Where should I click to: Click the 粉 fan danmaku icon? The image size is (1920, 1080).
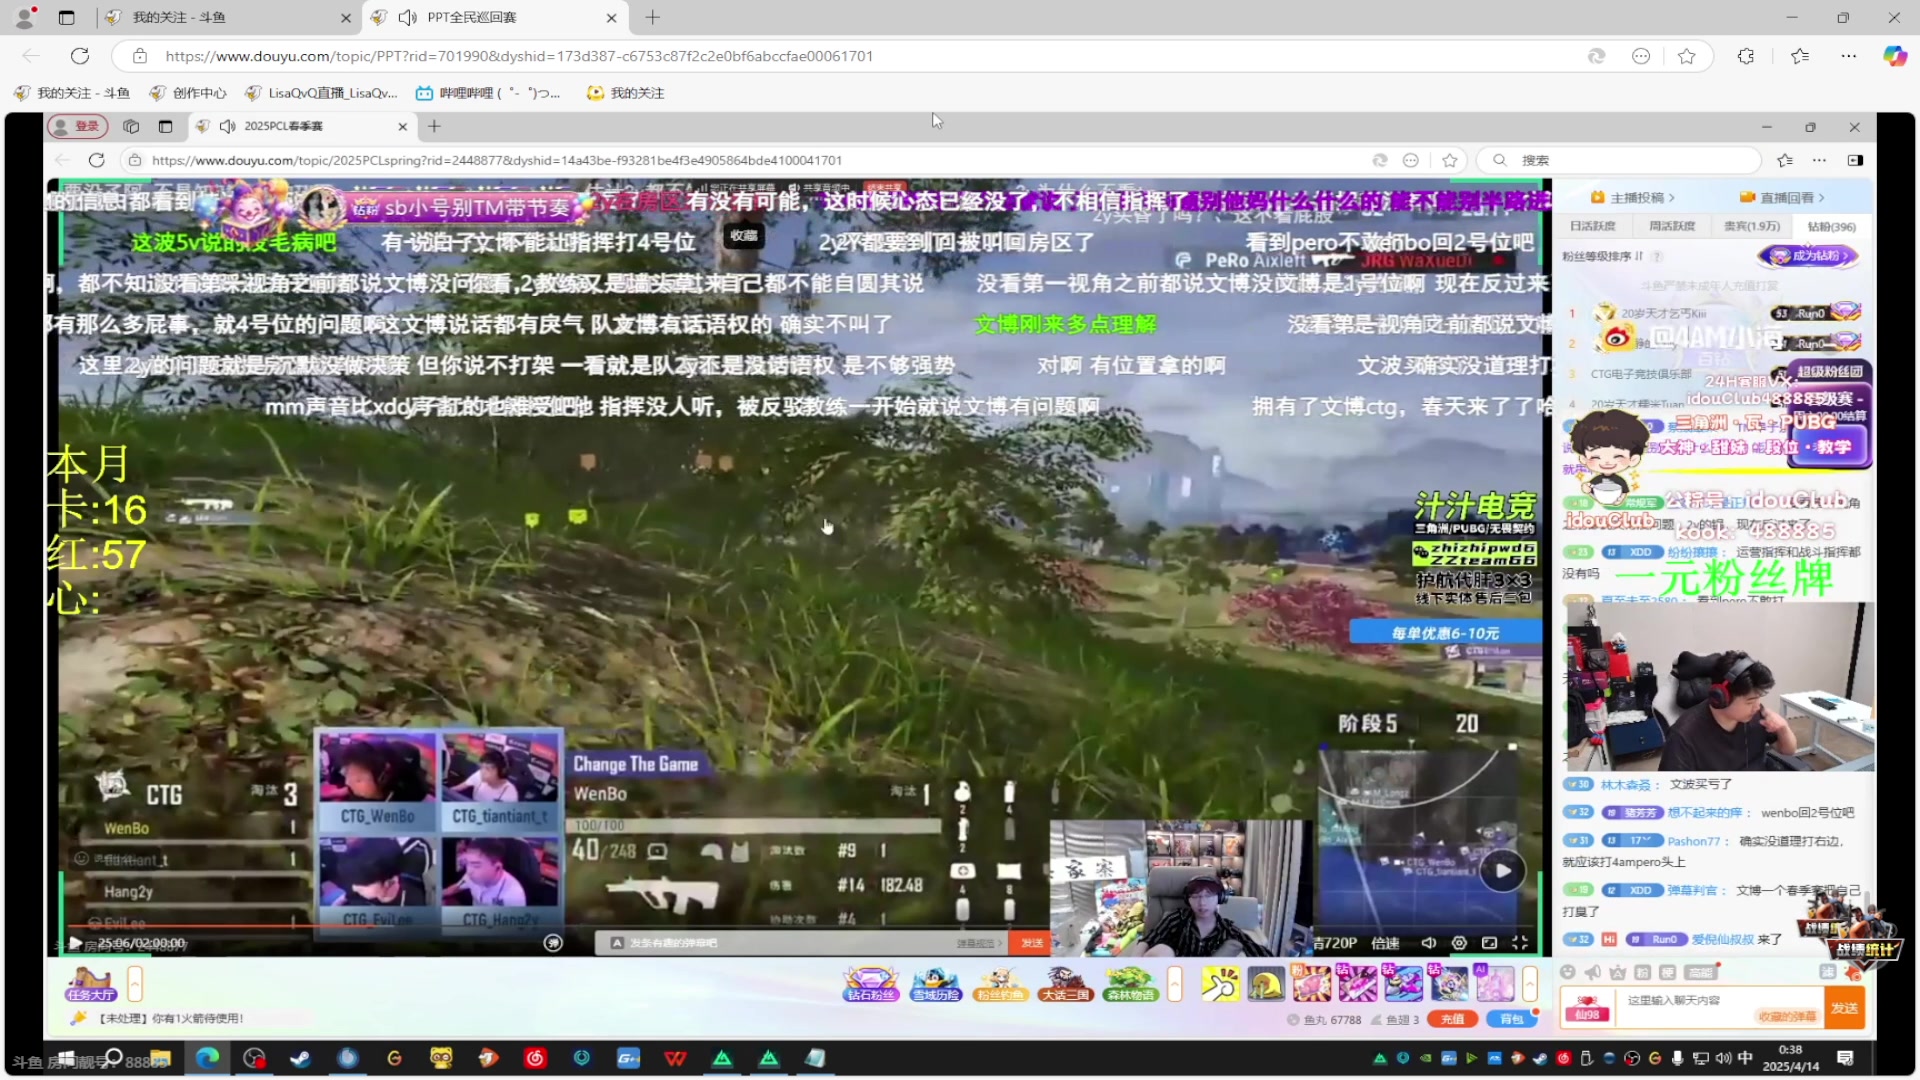(x=1642, y=972)
